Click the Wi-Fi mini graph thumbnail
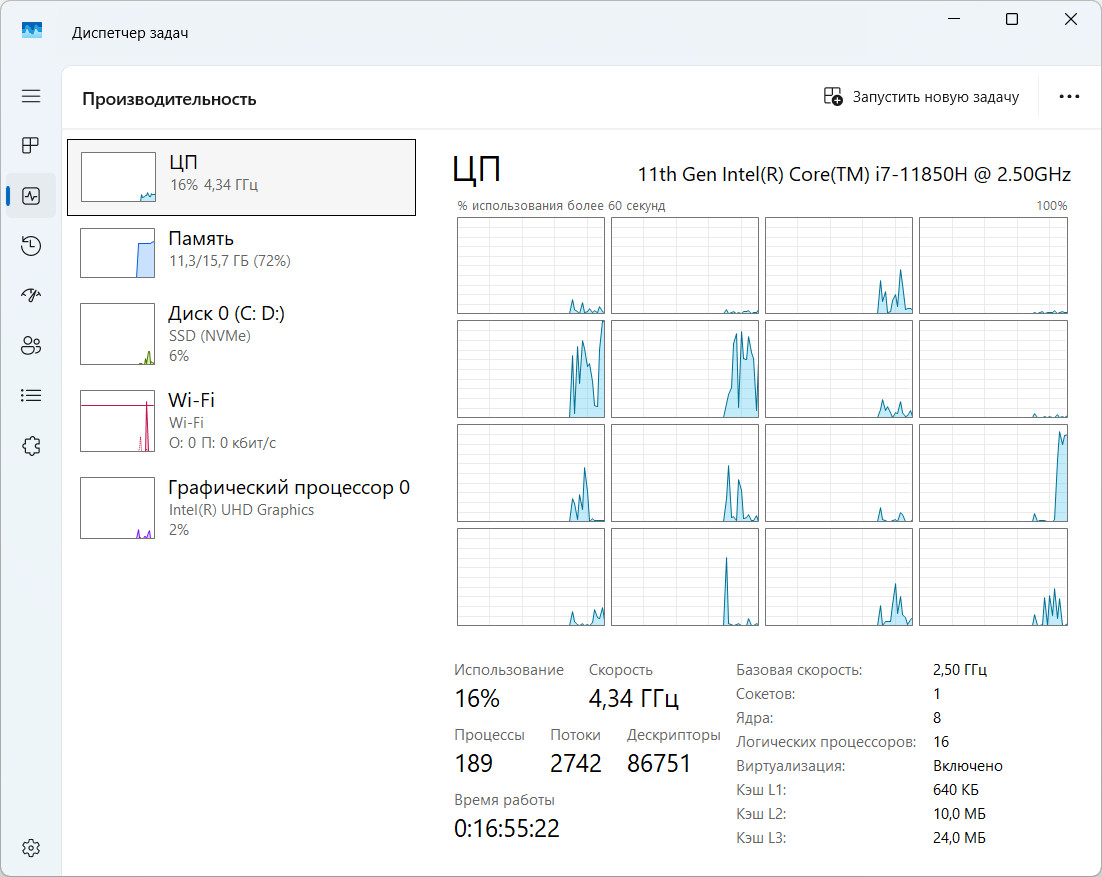 click(x=118, y=421)
